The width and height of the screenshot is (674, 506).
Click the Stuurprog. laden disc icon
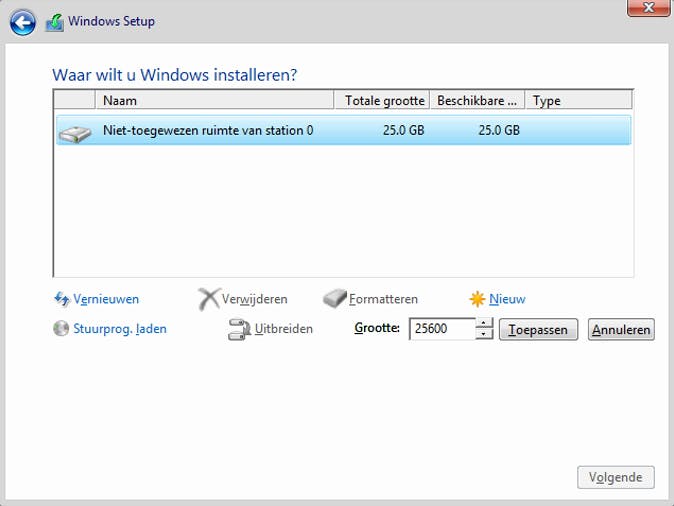coord(61,328)
